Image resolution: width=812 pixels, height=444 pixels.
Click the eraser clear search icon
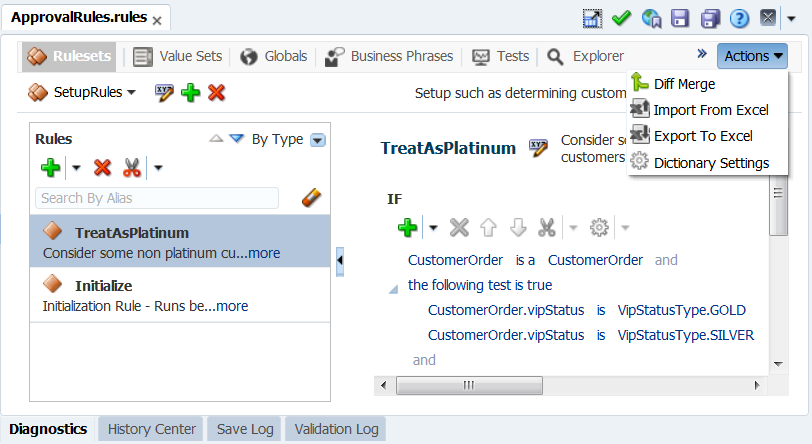[311, 197]
